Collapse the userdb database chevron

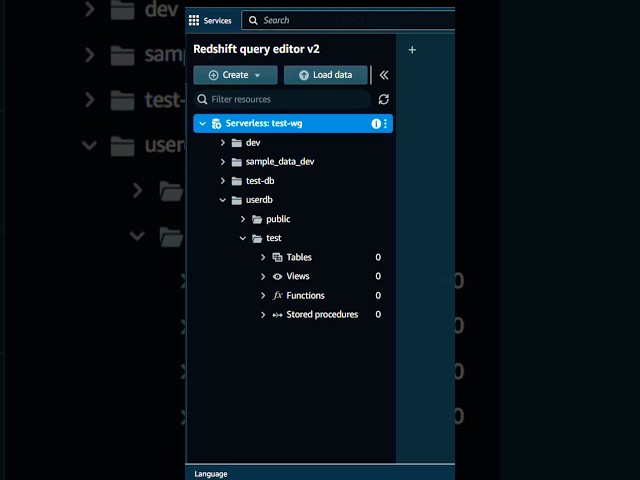(x=222, y=200)
